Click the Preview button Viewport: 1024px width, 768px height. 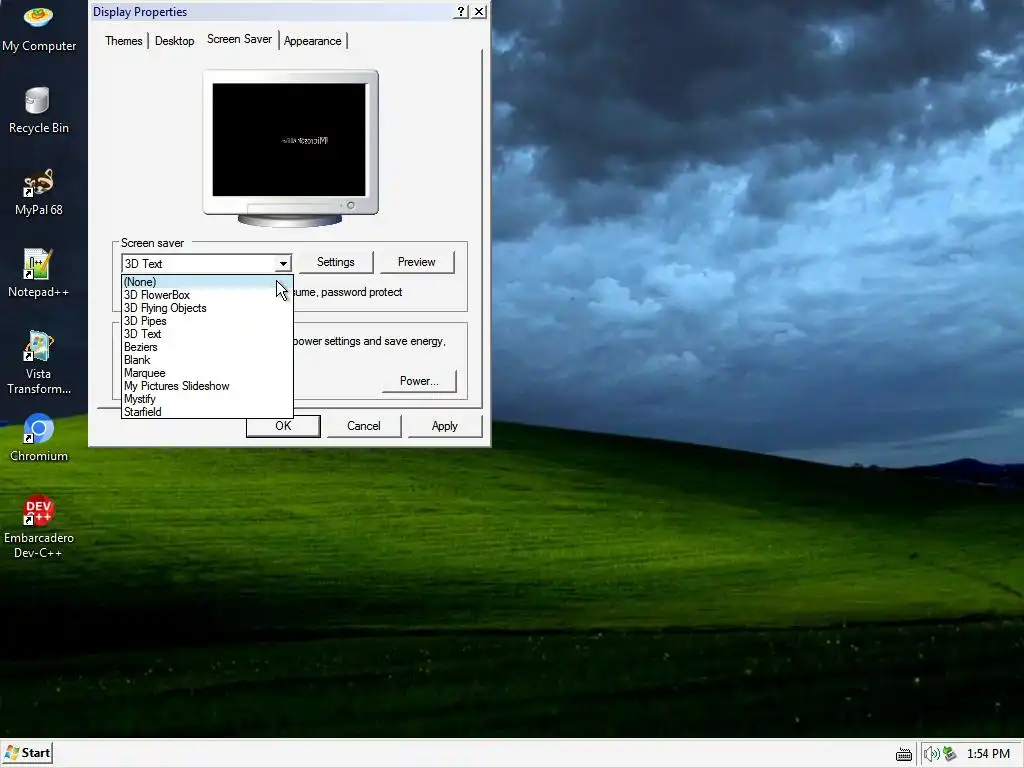[x=417, y=262]
